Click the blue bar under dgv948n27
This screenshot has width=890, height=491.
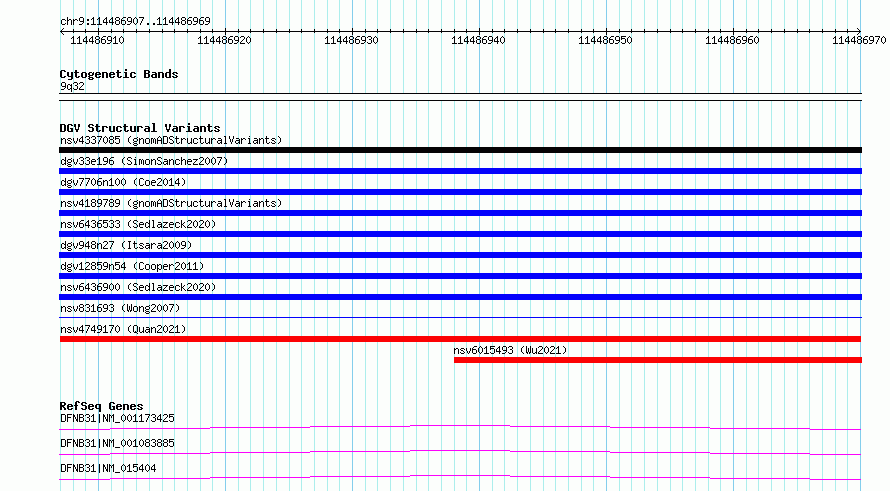[x=460, y=255]
